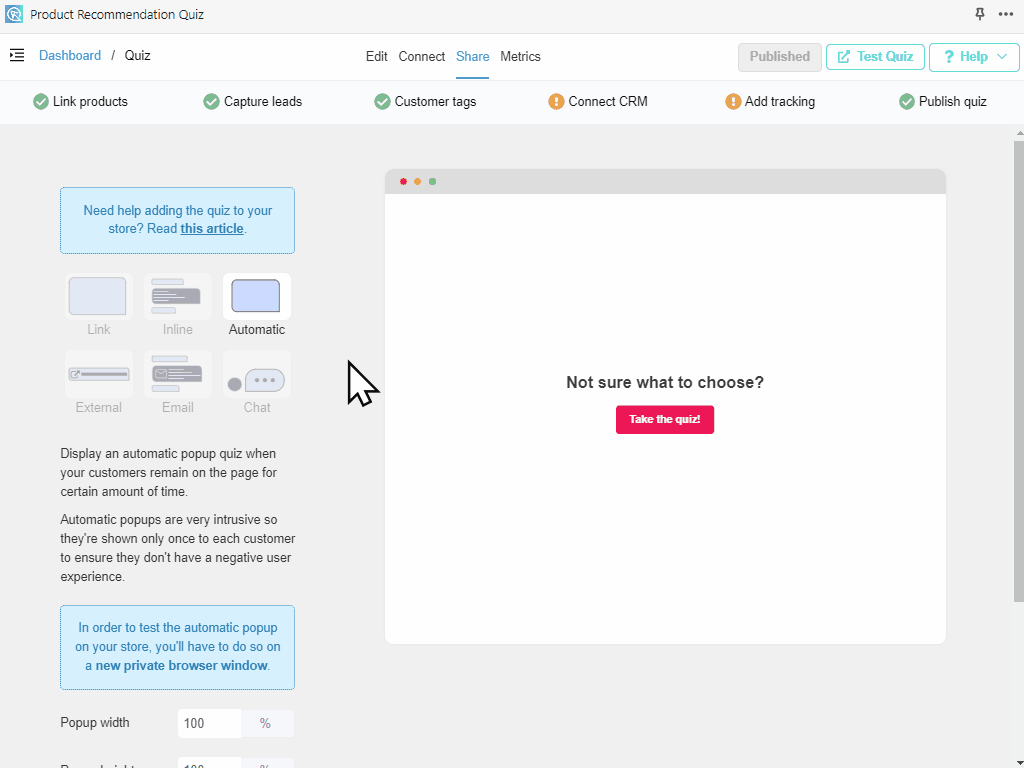Viewport: 1024px width, 768px height.
Task: Click the percent unit next to Popup width
Action: [265, 724]
